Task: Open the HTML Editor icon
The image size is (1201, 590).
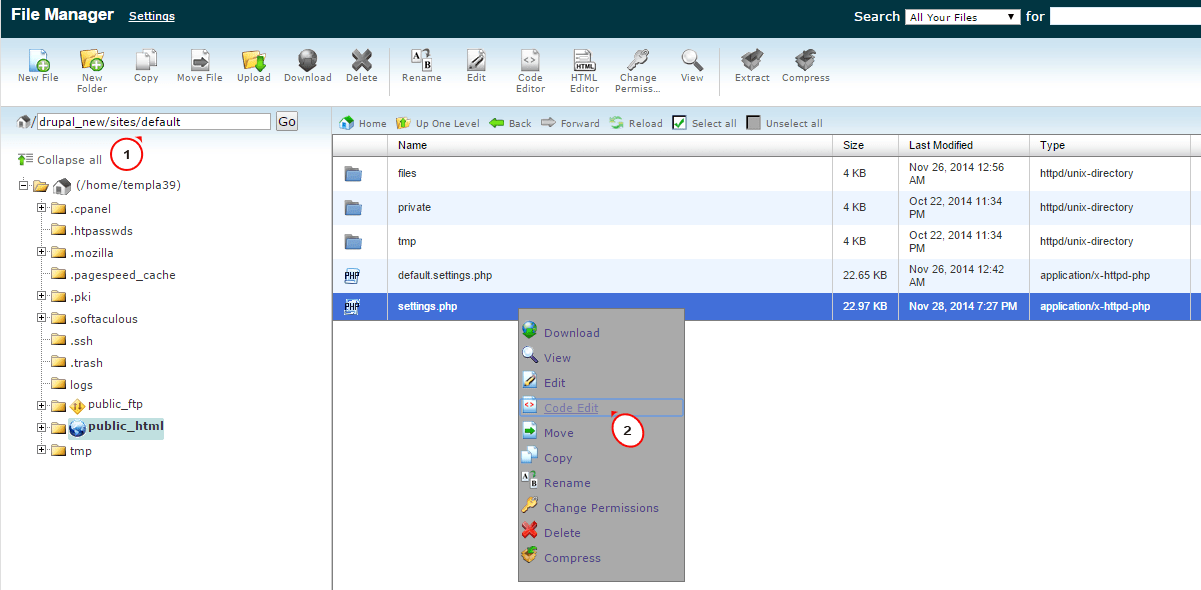Action: click(584, 63)
